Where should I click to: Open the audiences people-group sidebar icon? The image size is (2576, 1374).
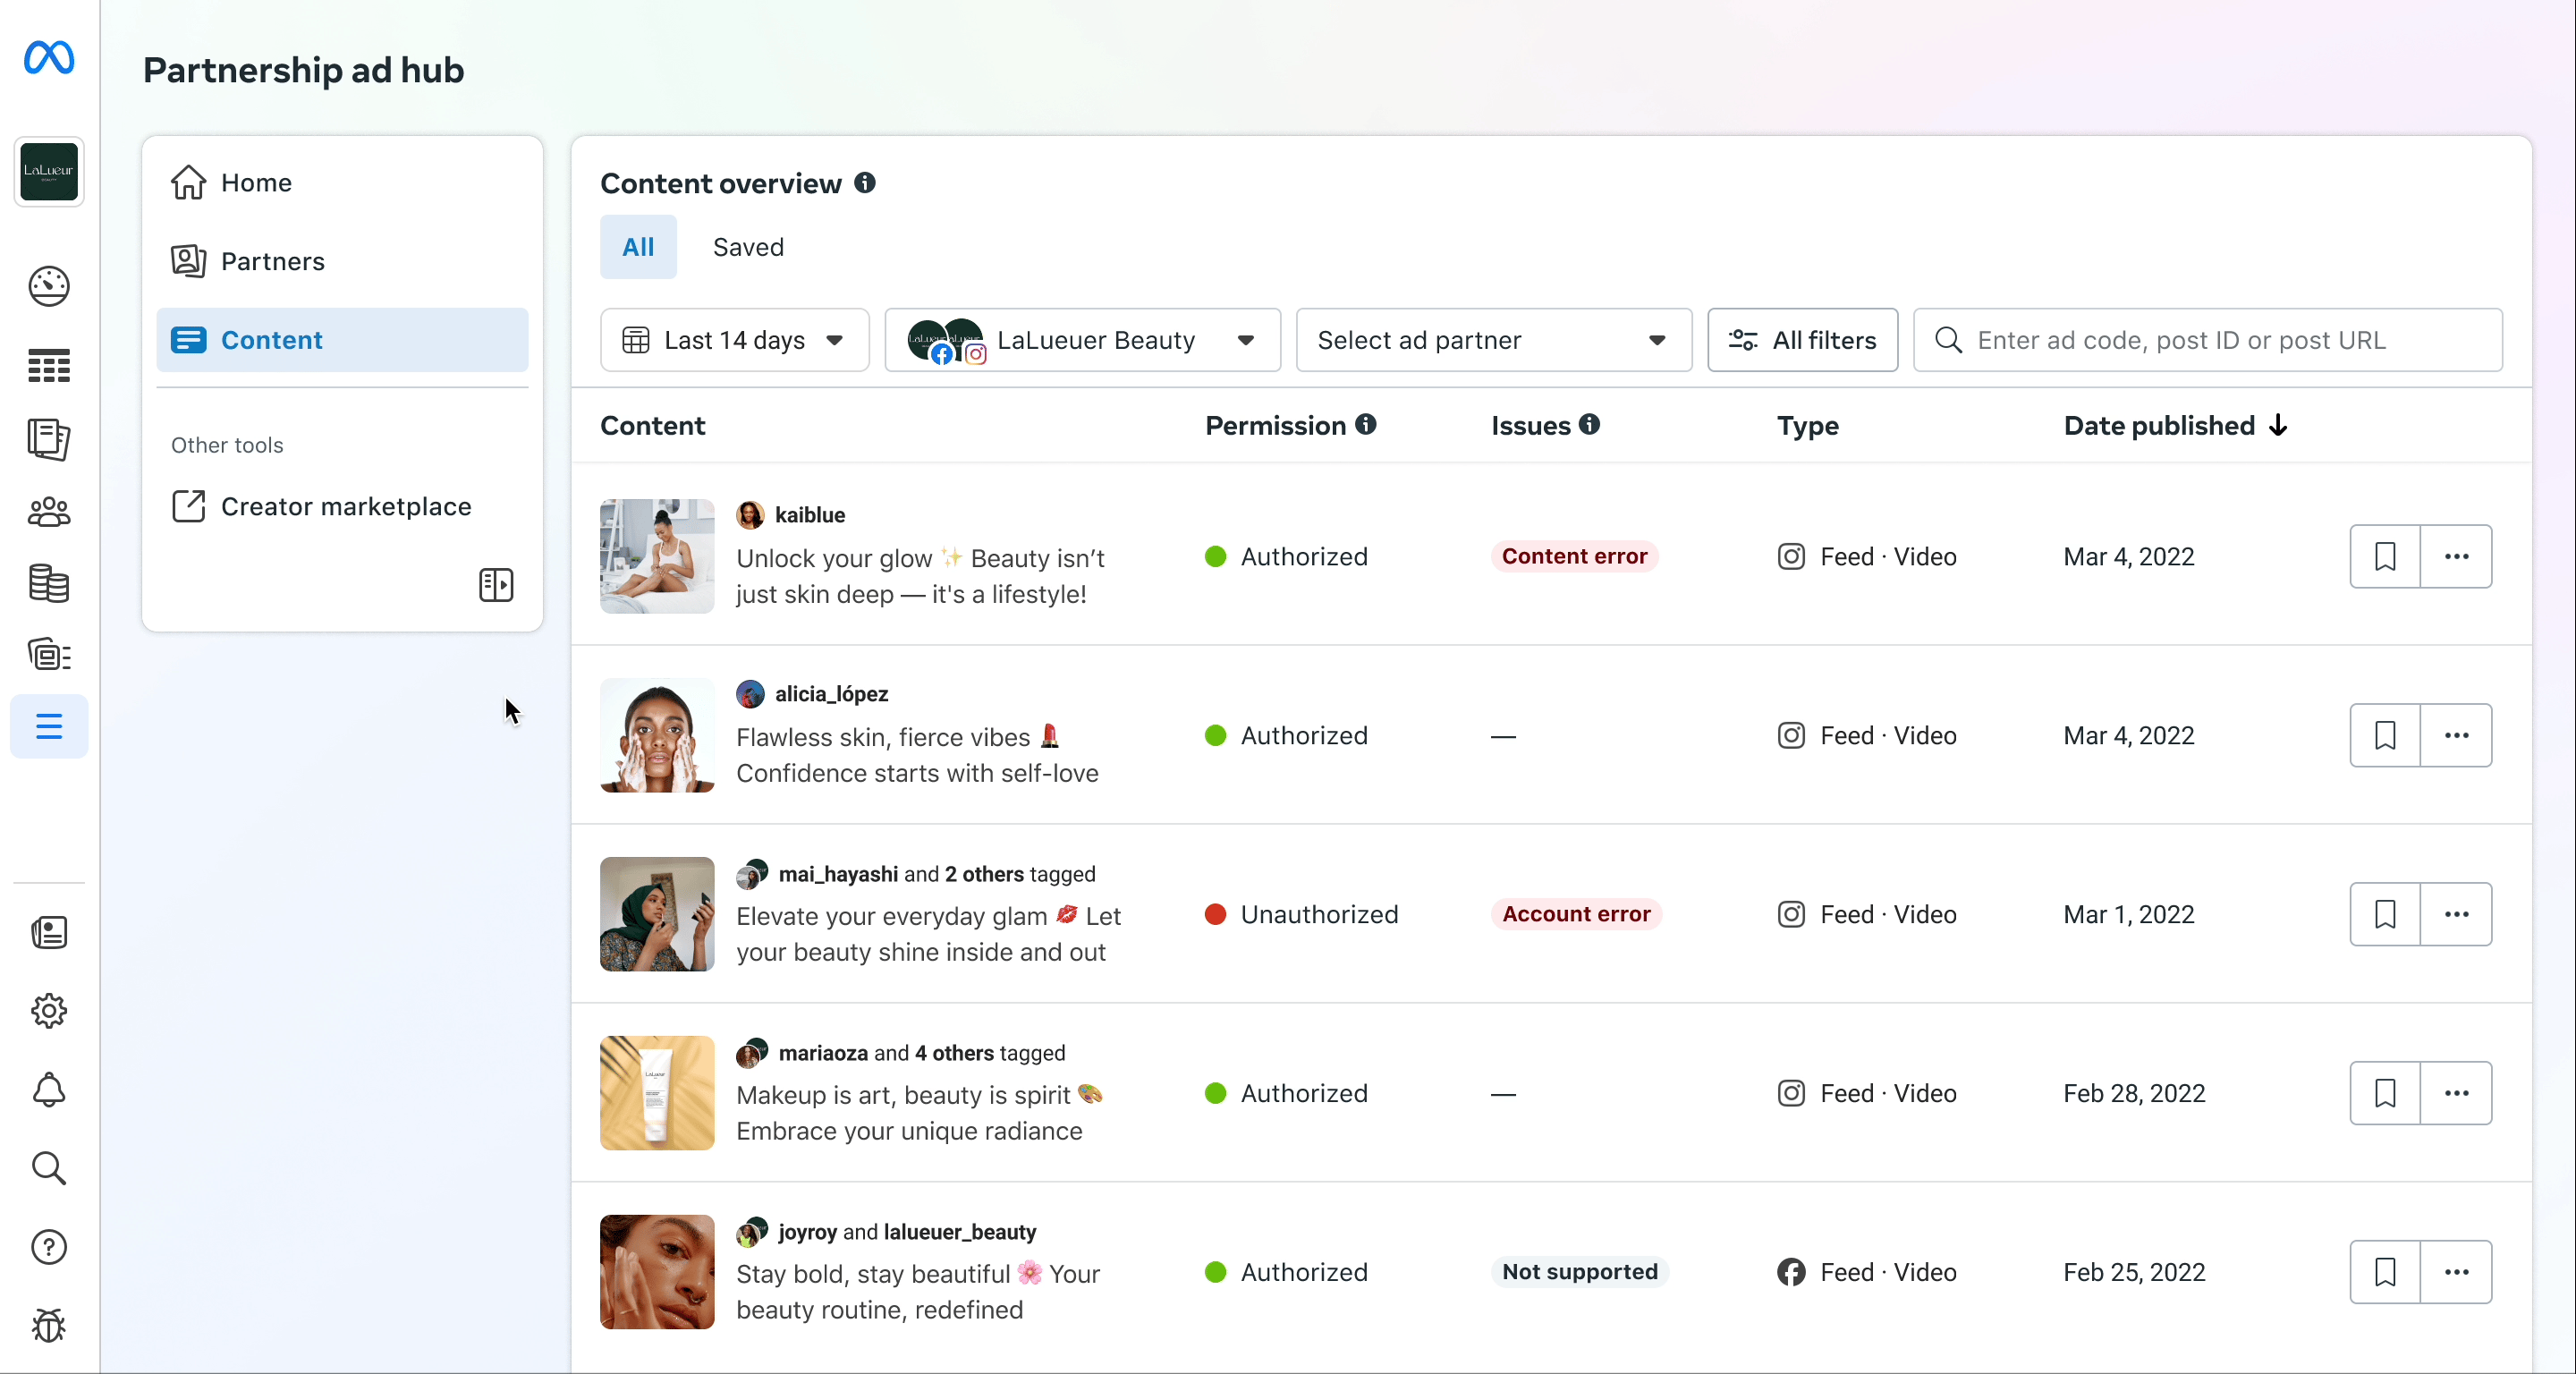(49, 512)
